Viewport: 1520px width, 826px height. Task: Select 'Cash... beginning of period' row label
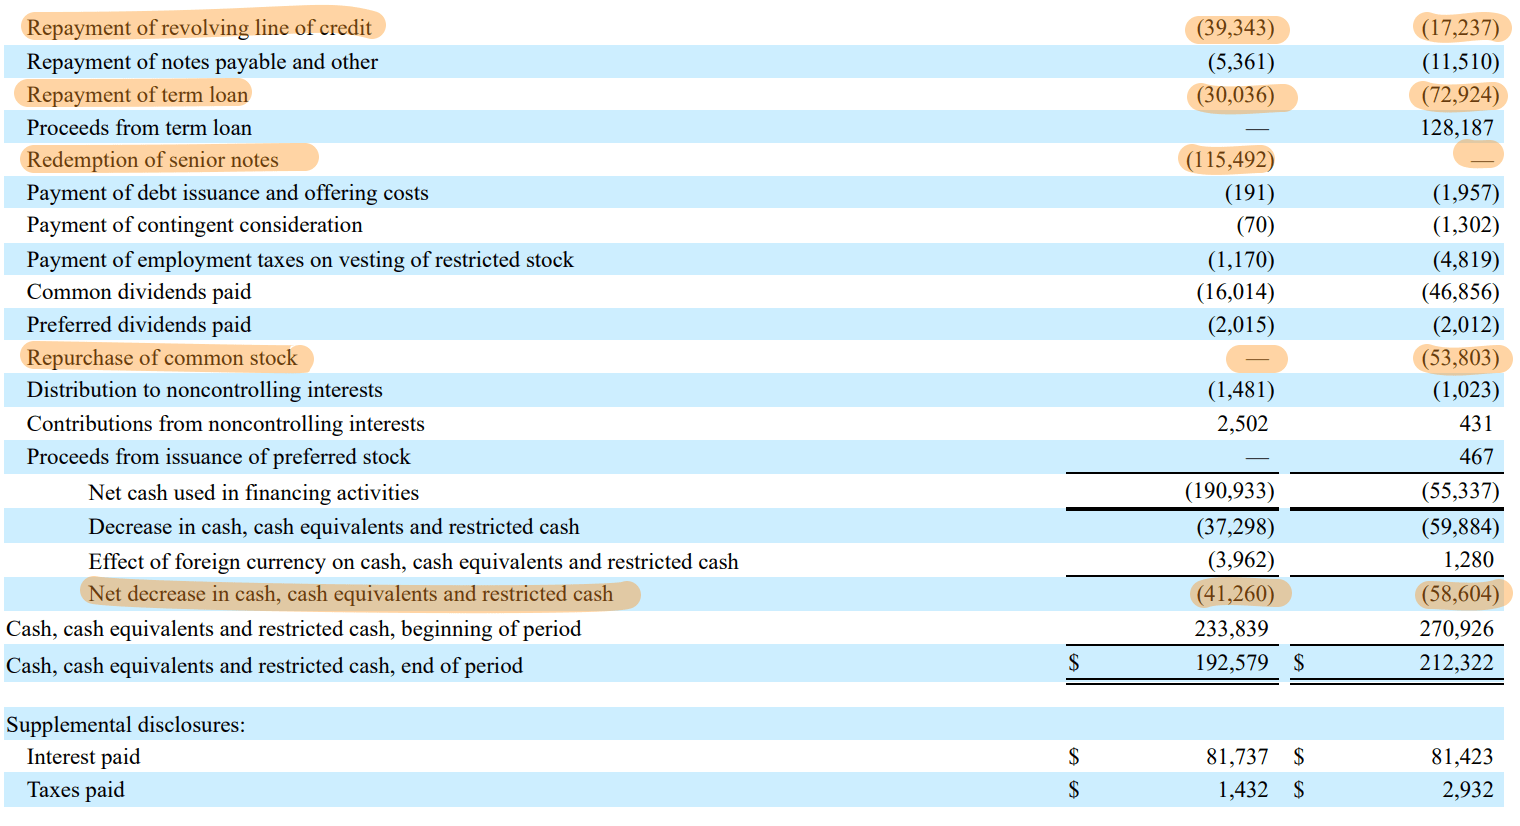coord(293,629)
